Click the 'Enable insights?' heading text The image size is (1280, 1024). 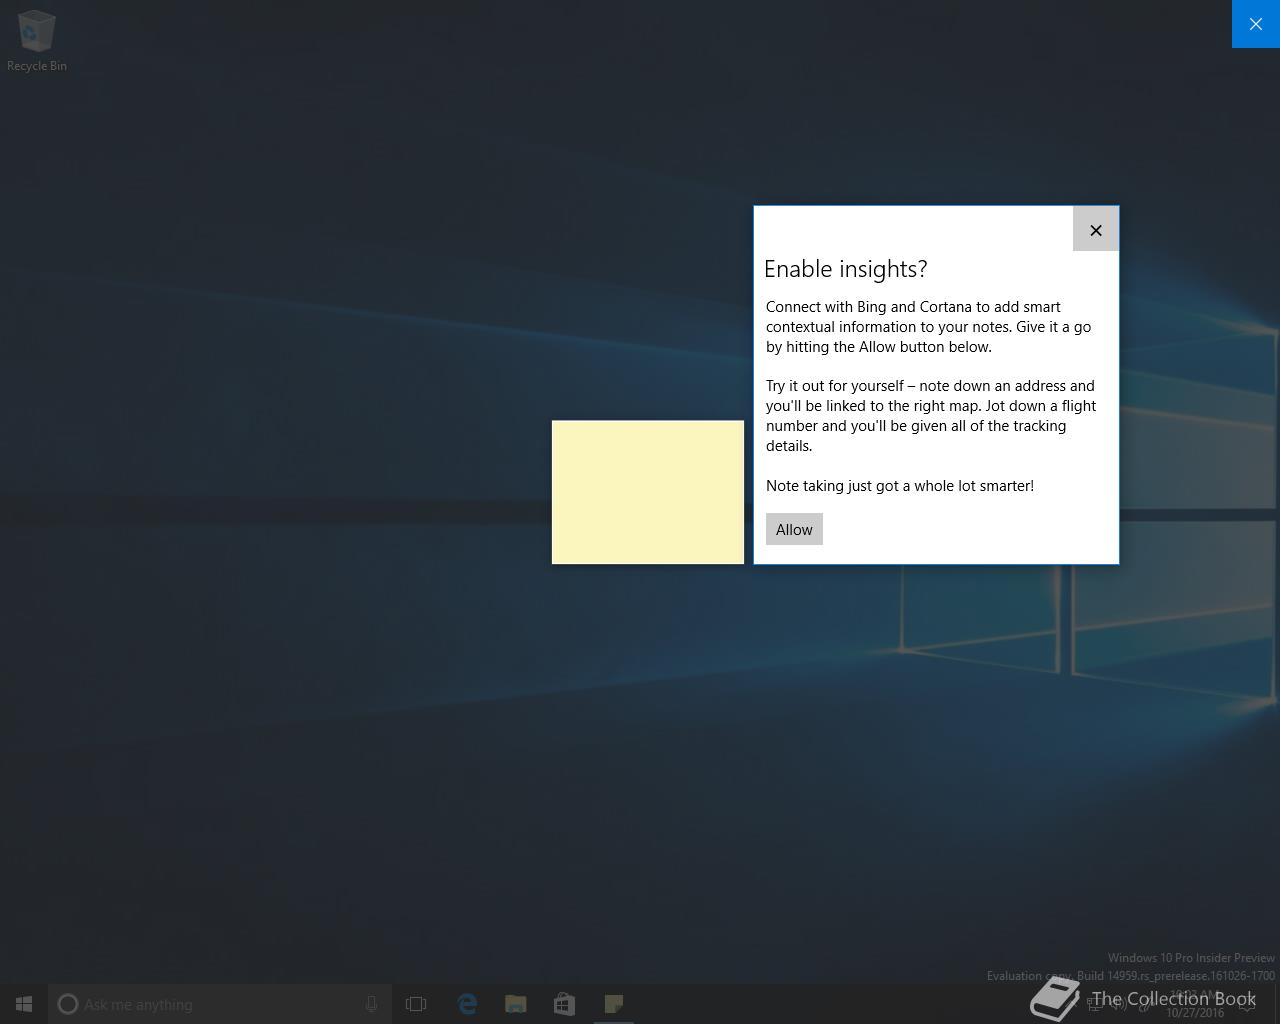pos(846,269)
